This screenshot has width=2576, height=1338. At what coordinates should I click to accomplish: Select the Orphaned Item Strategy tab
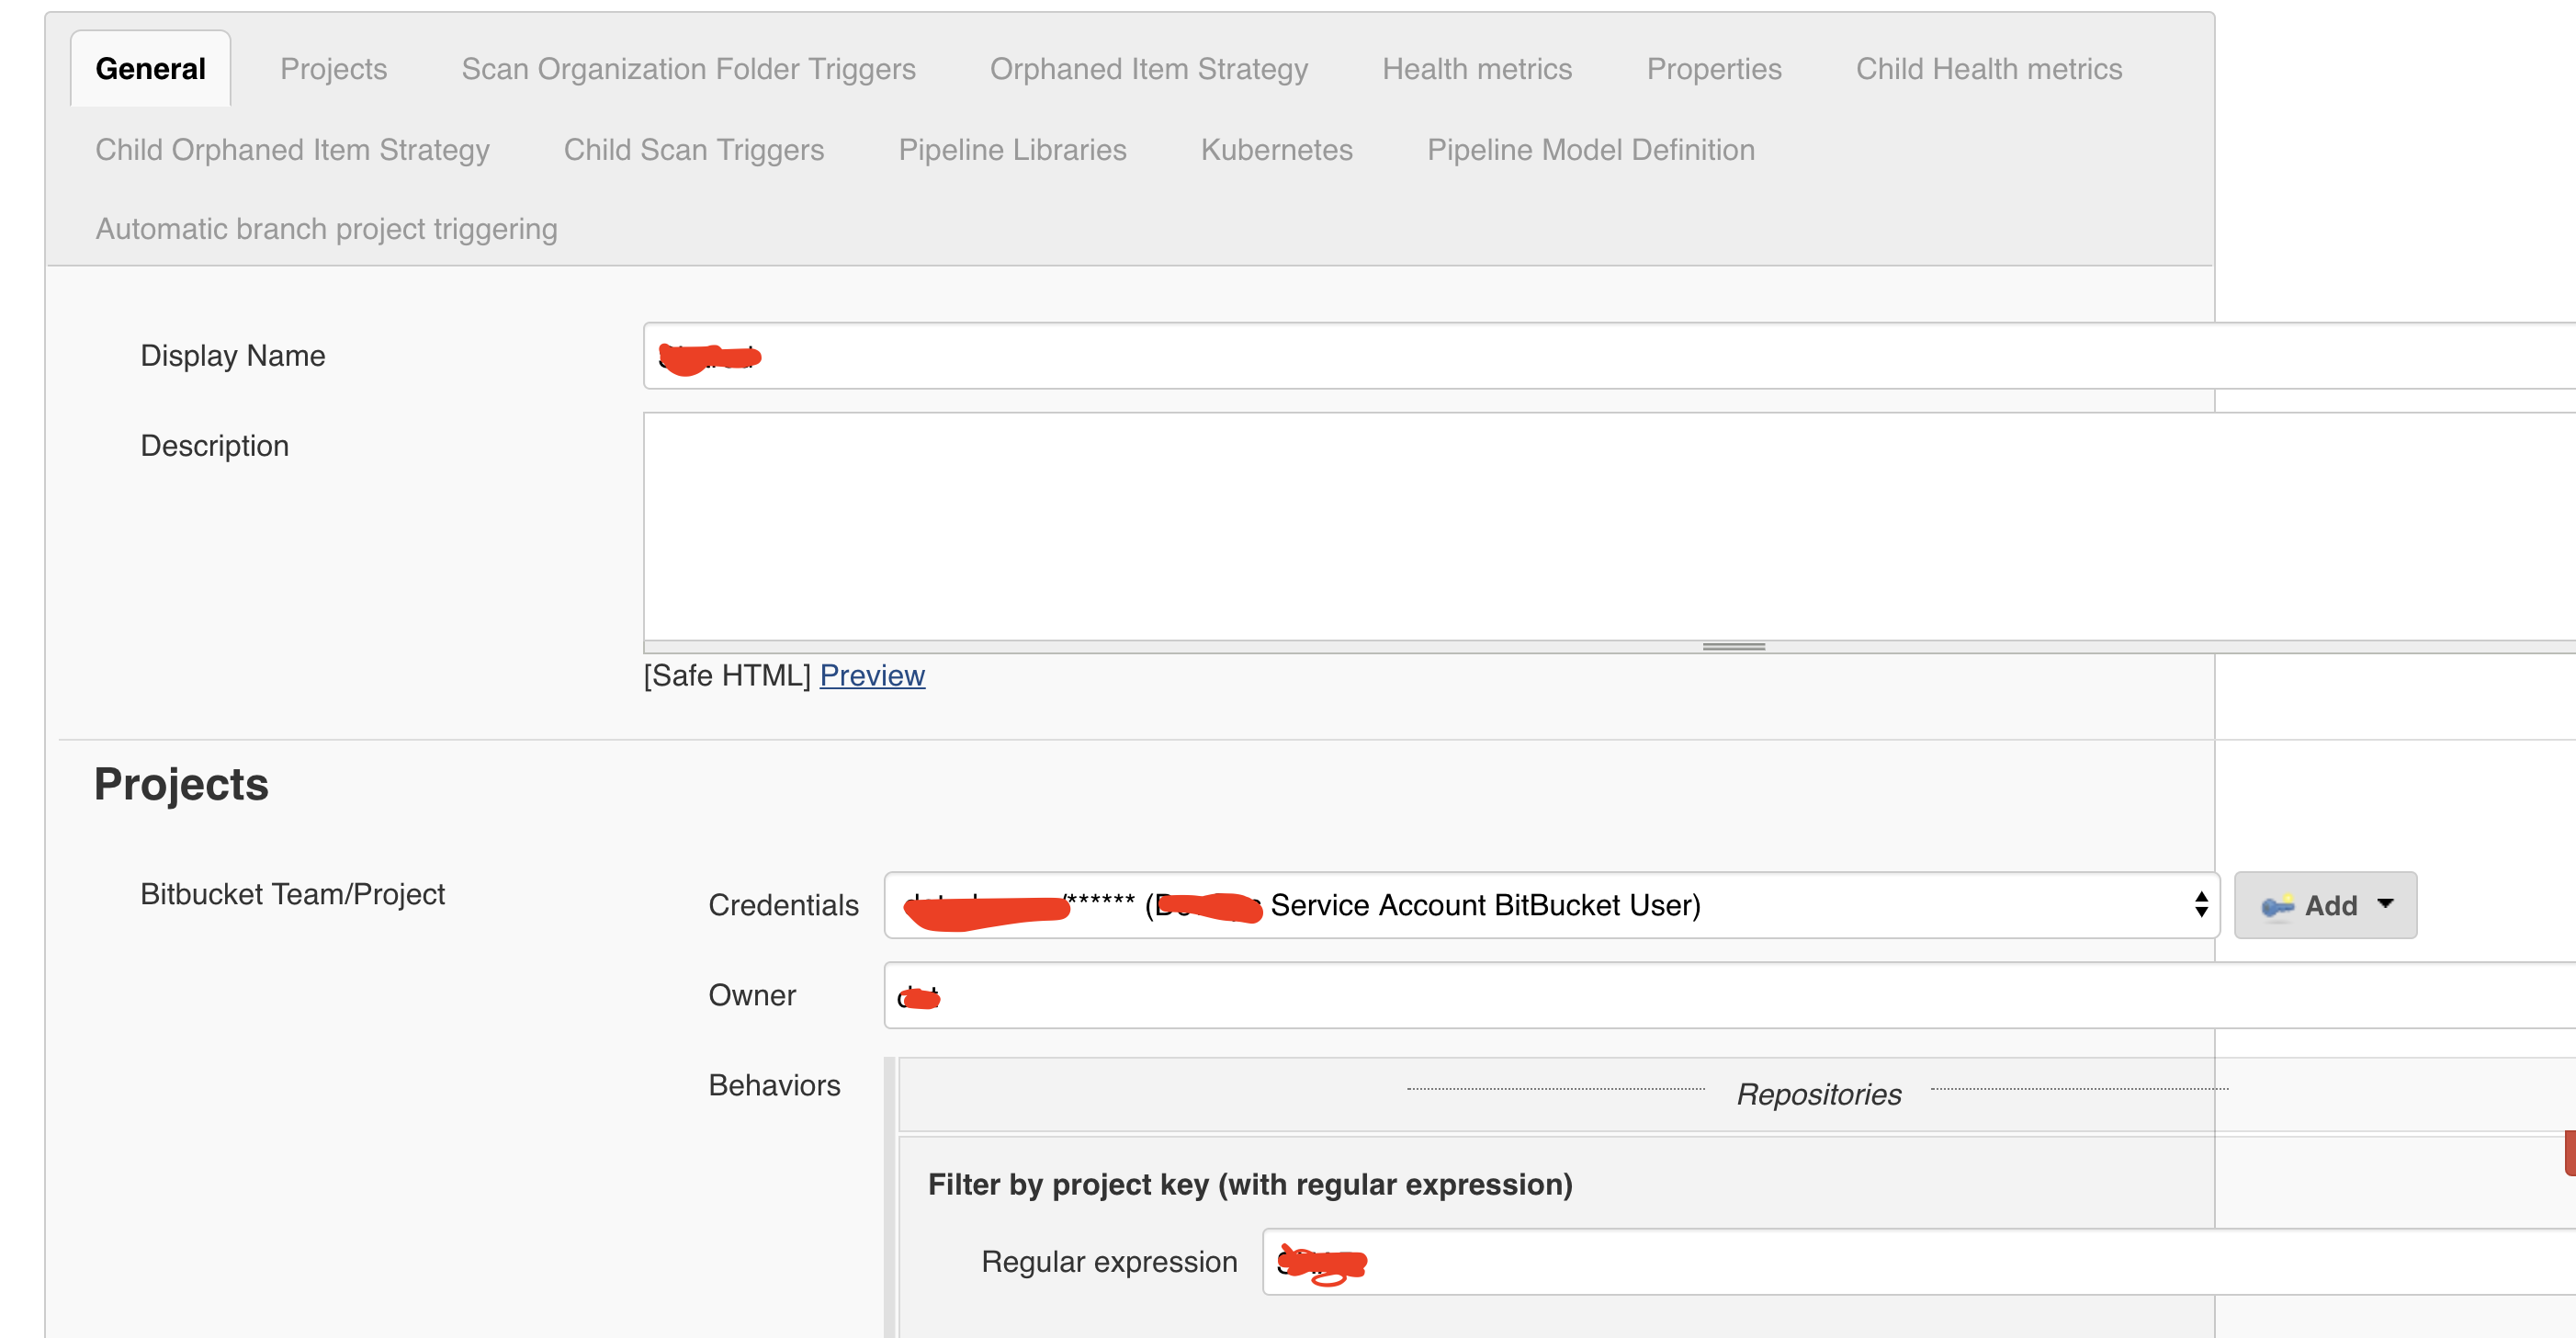1148,69
